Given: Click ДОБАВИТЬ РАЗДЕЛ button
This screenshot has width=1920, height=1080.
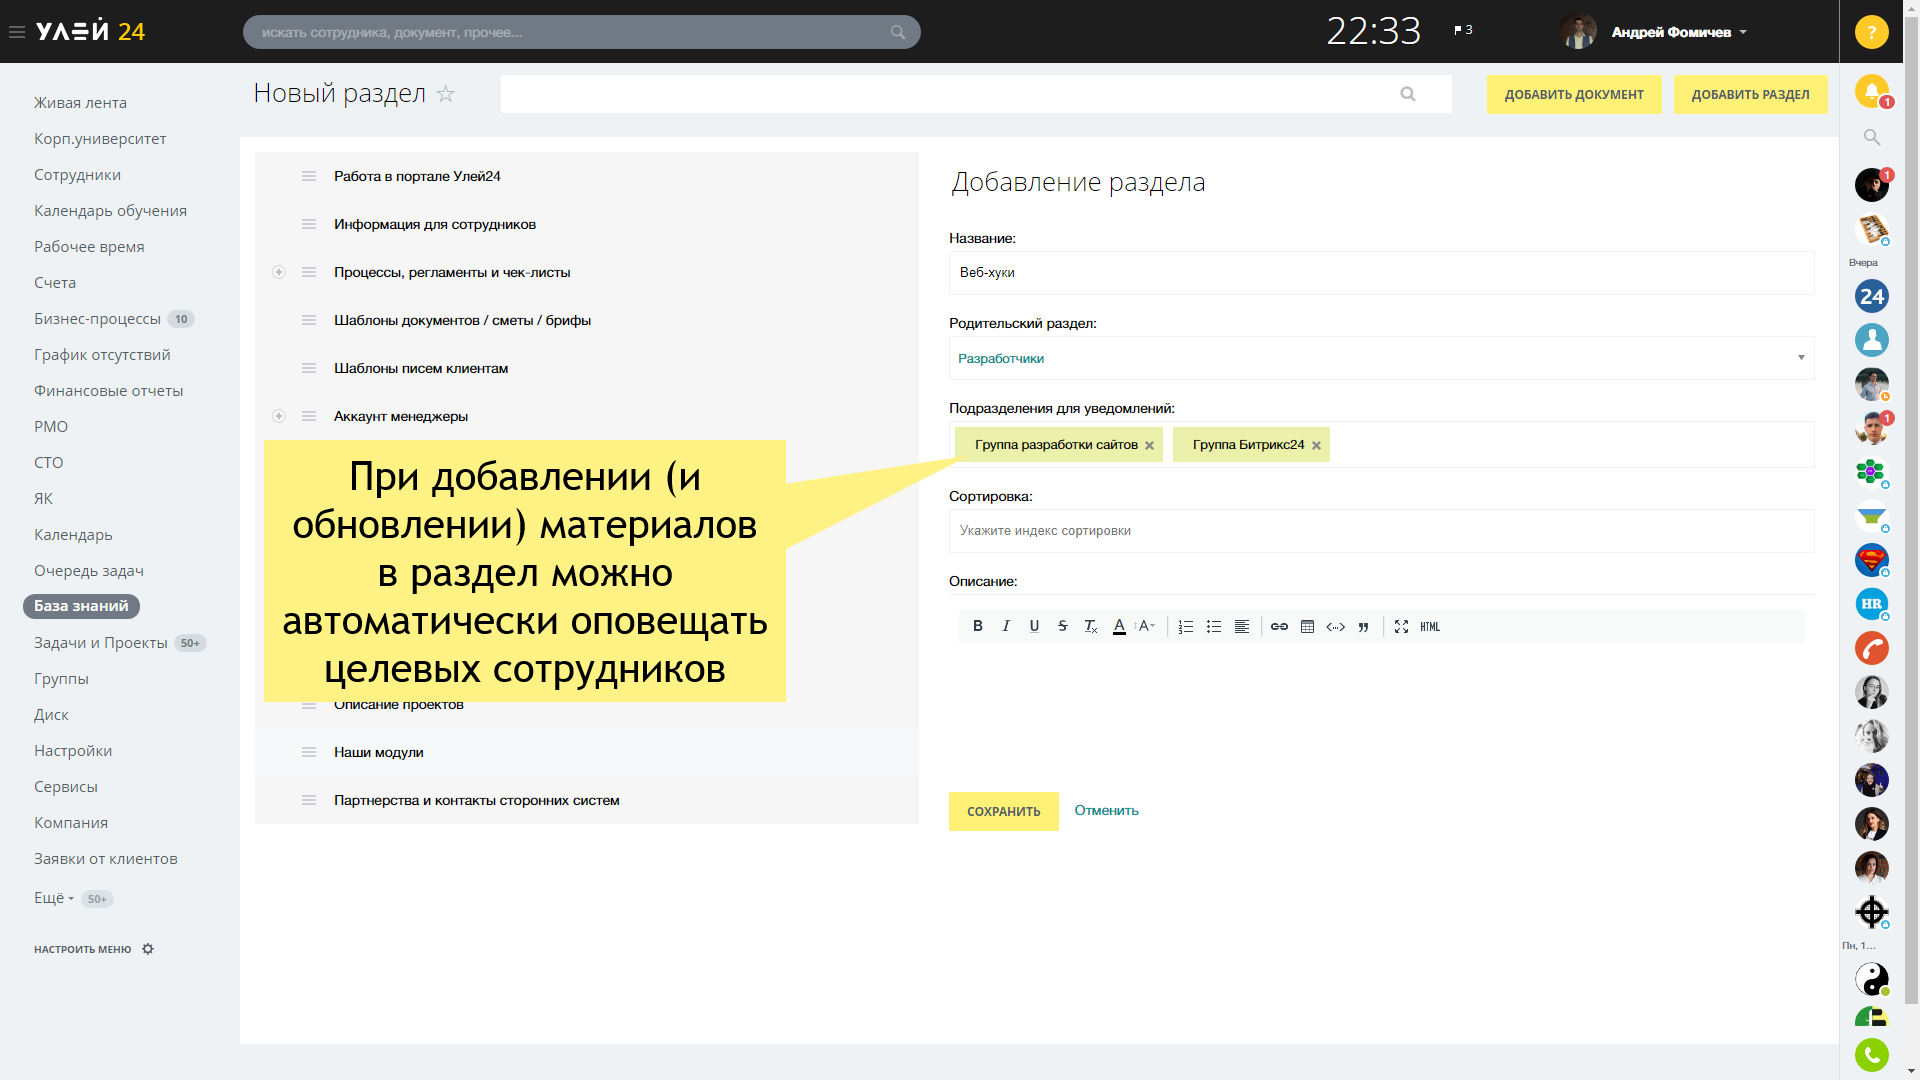Looking at the screenshot, I should [x=1750, y=94].
